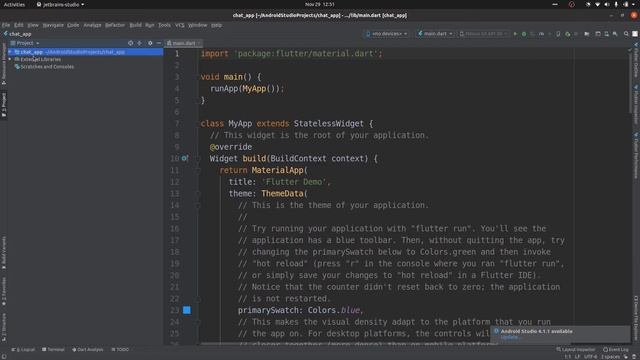640x360 pixels.
Task: Toggle the Structure side tab
Action: [x=4, y=327]
